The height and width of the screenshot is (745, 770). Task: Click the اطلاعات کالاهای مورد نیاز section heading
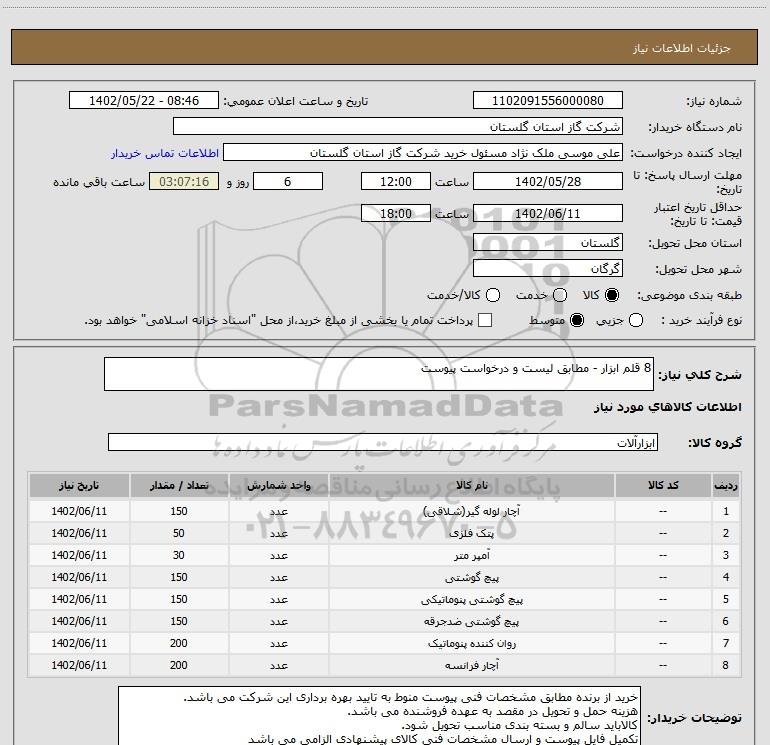pyautogui.click(x=667, y=407)
